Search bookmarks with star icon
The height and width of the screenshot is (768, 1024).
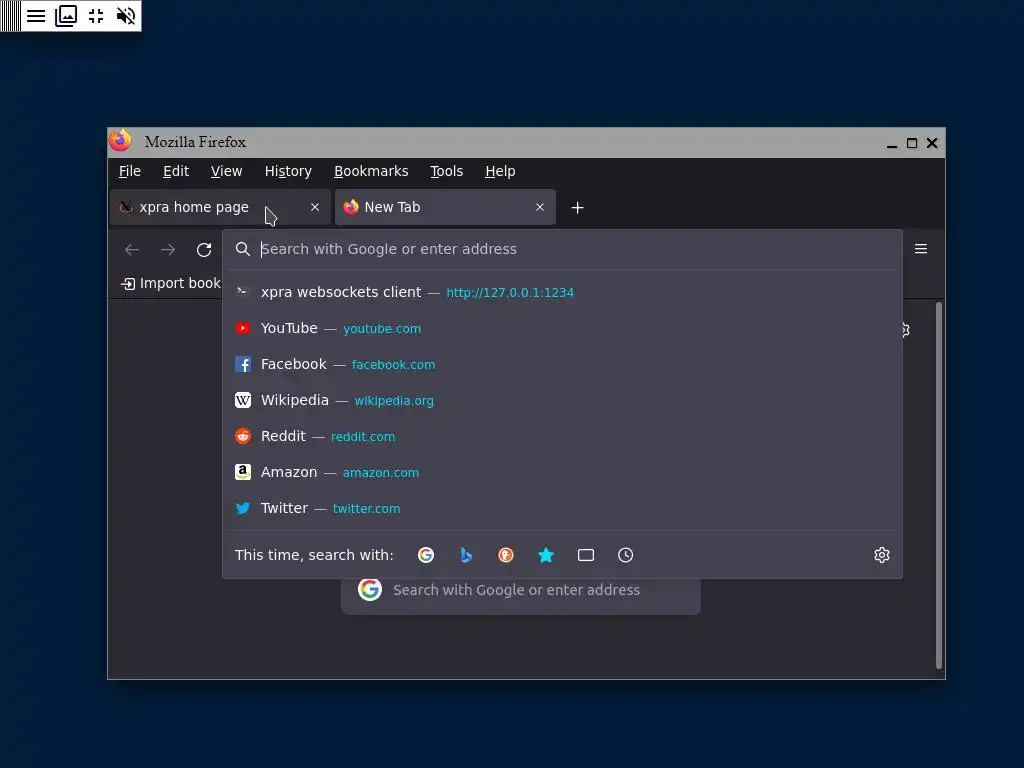click(546, 555)
